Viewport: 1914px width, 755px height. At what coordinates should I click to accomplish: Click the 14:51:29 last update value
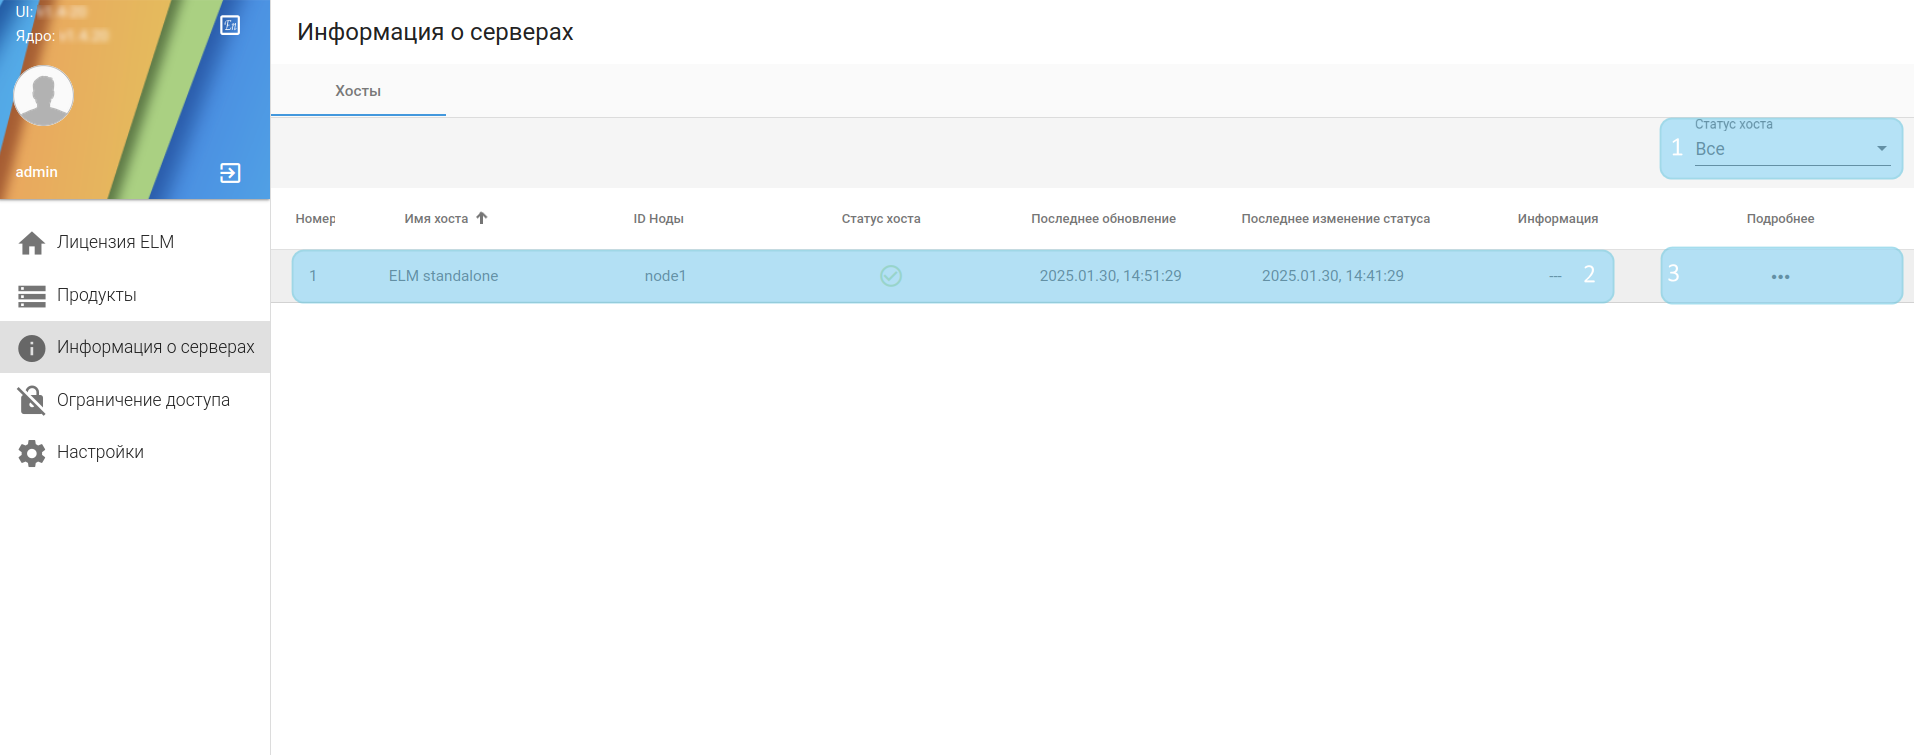[x=1110, y=276]
